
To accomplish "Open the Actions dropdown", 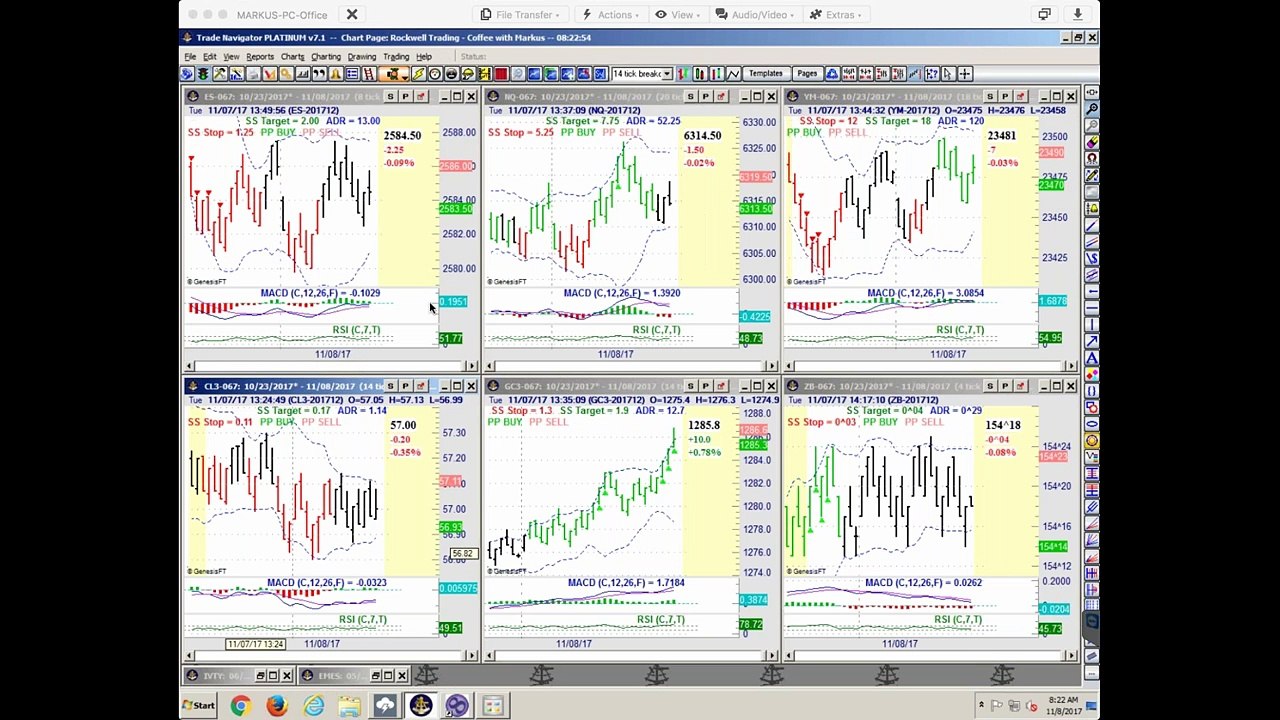I will click(x=613, y=15).
